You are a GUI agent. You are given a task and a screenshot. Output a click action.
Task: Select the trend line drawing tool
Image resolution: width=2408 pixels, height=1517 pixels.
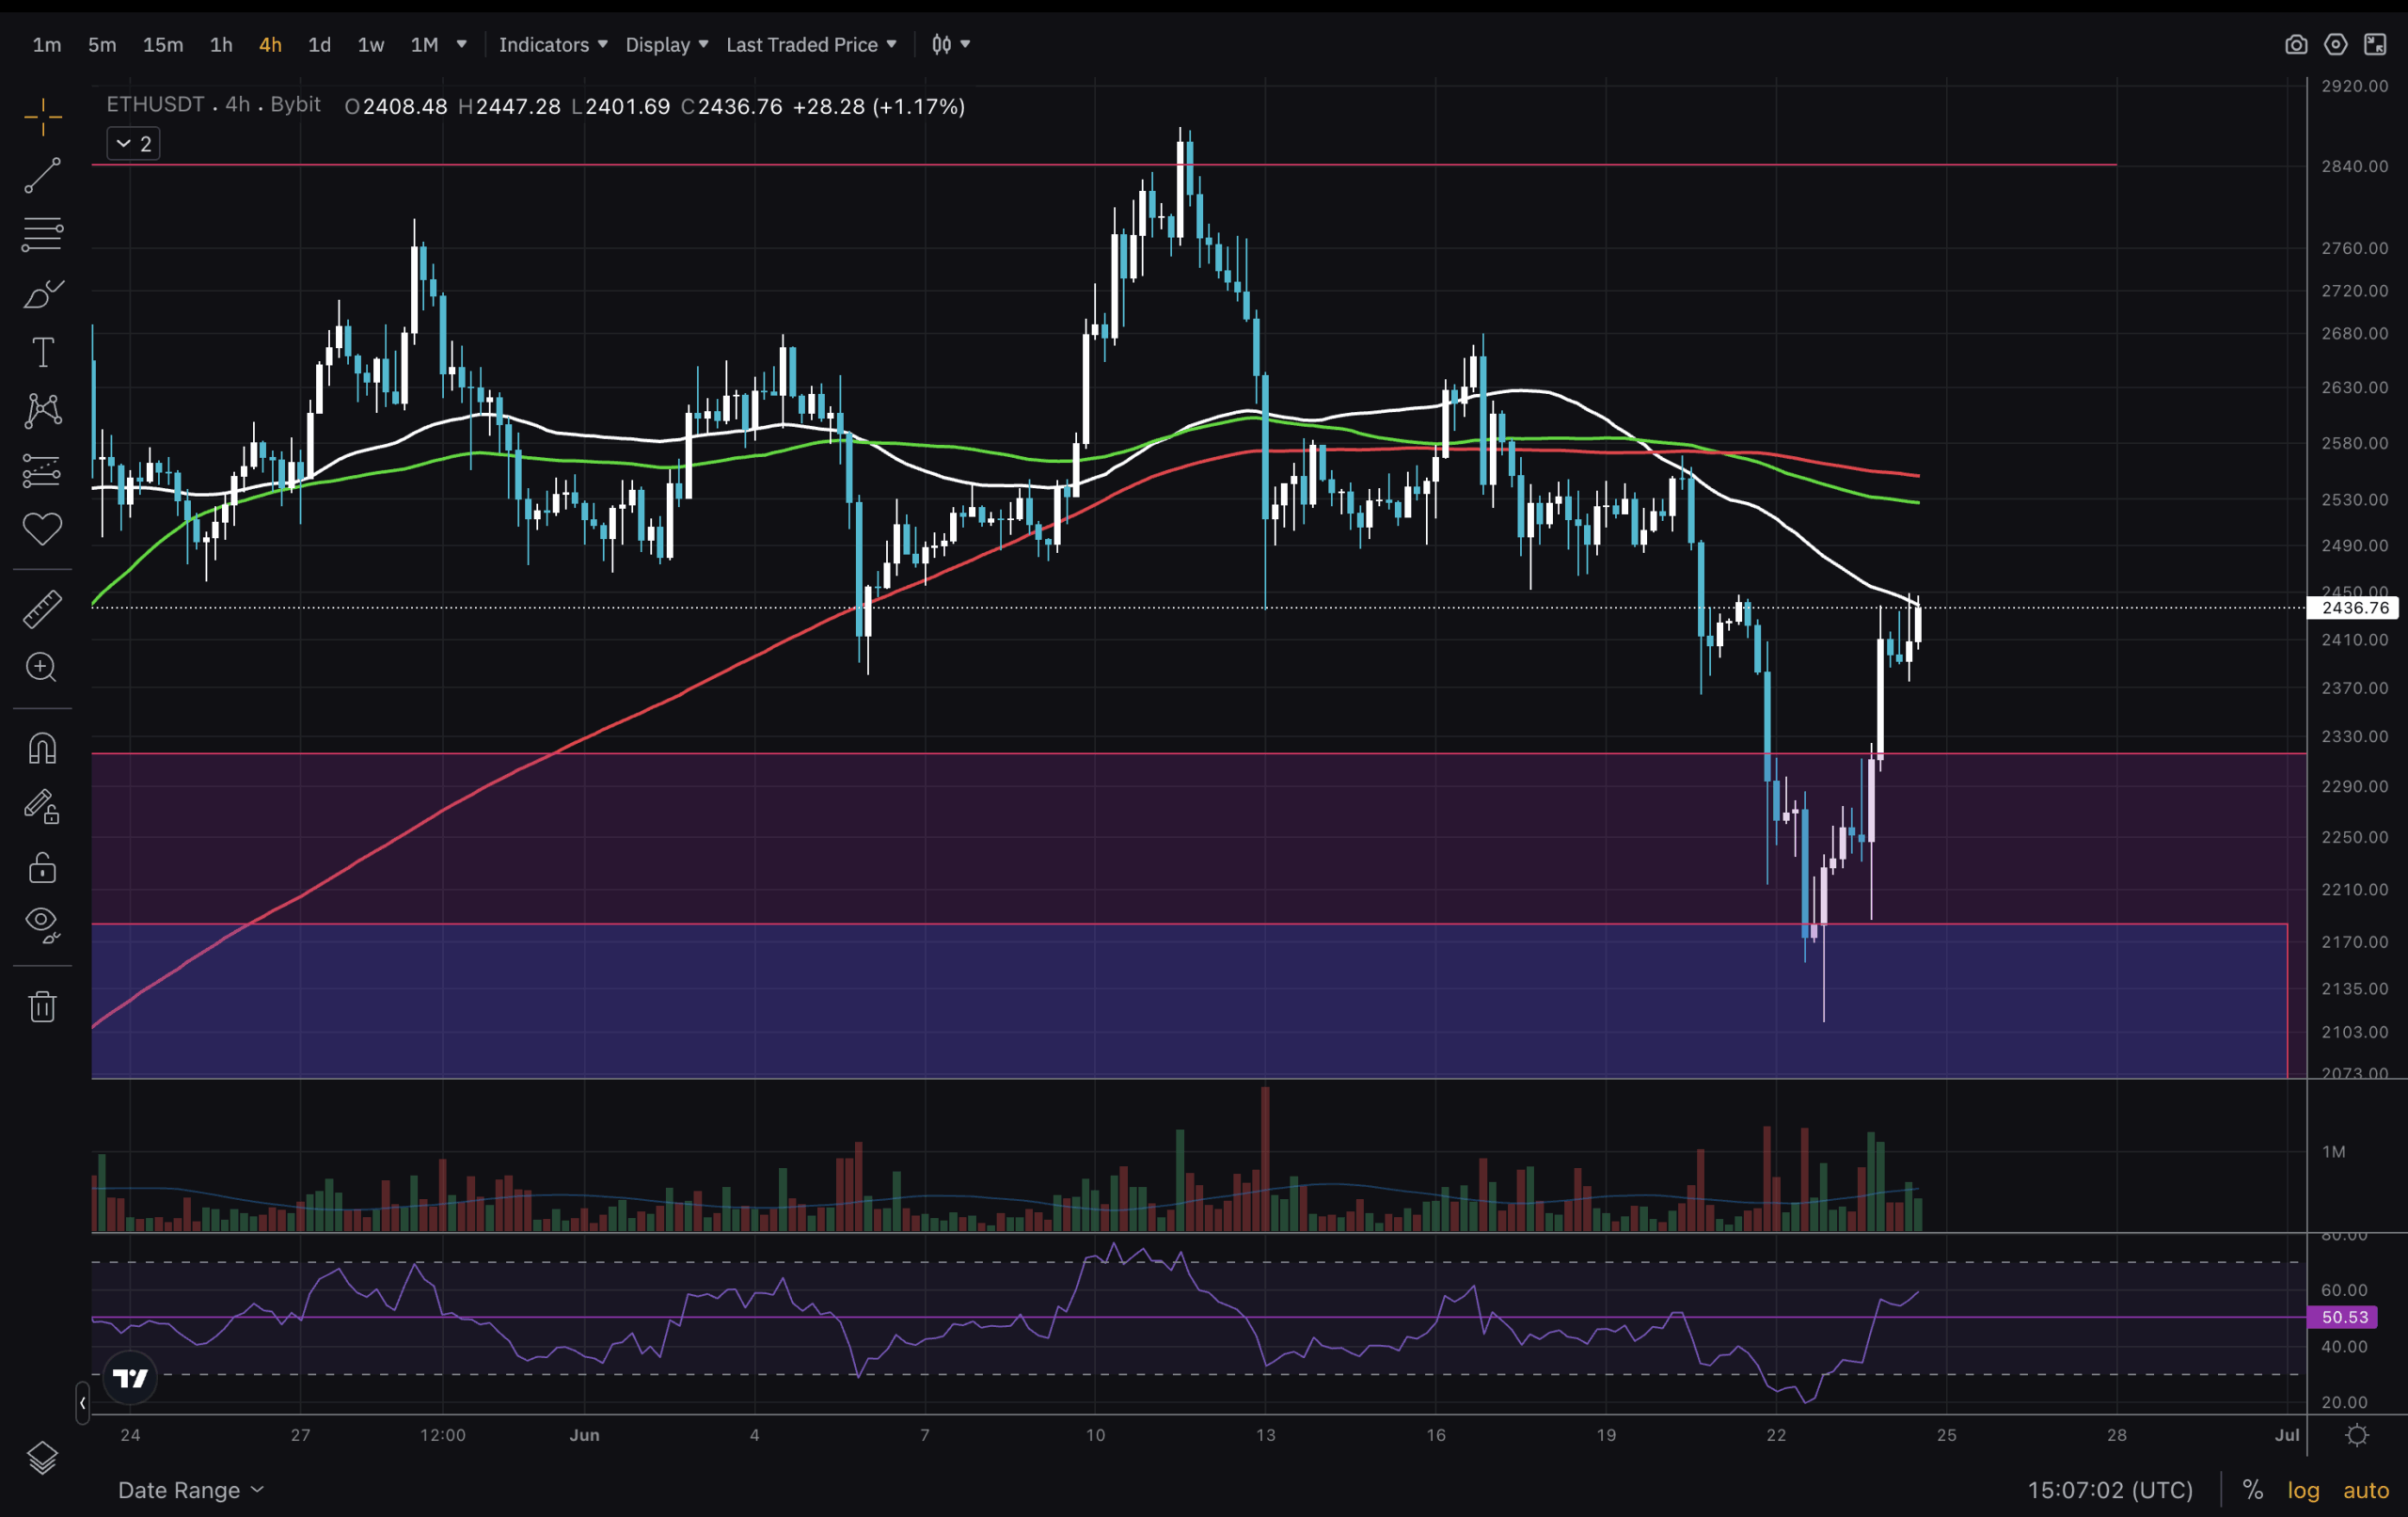[x=42, y=175]
